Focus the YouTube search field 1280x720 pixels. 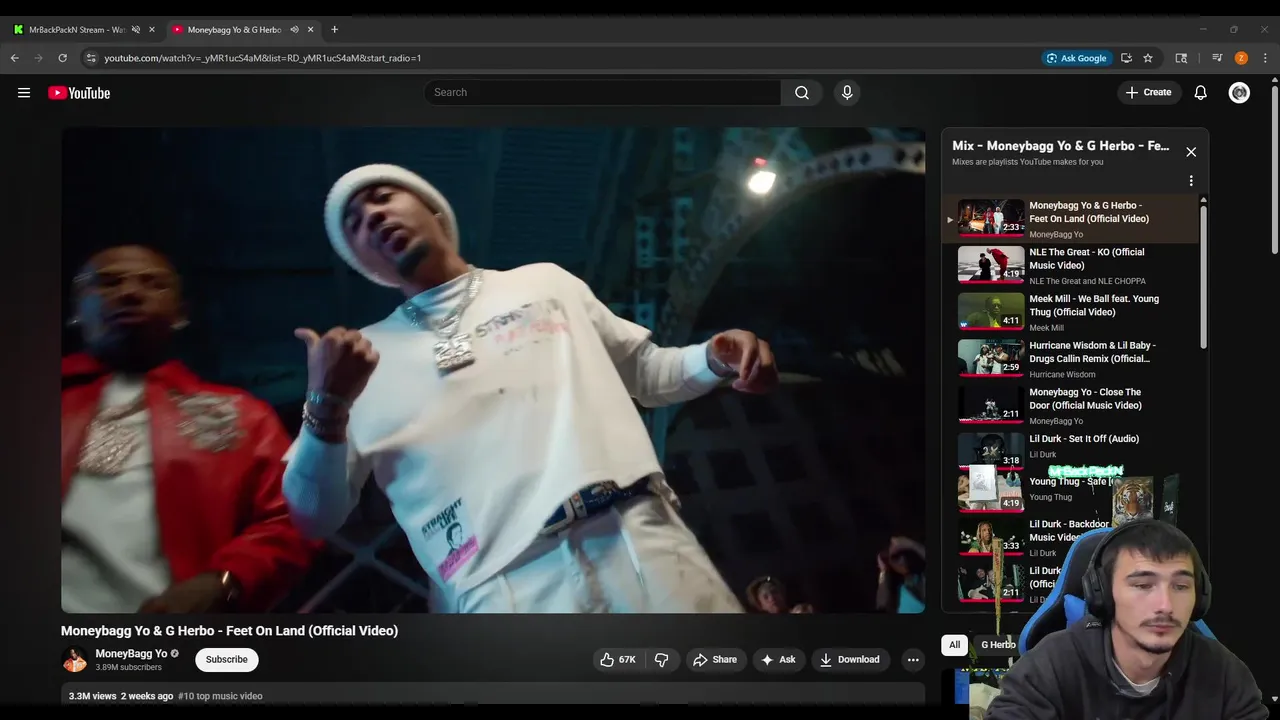tap(603, 93)
